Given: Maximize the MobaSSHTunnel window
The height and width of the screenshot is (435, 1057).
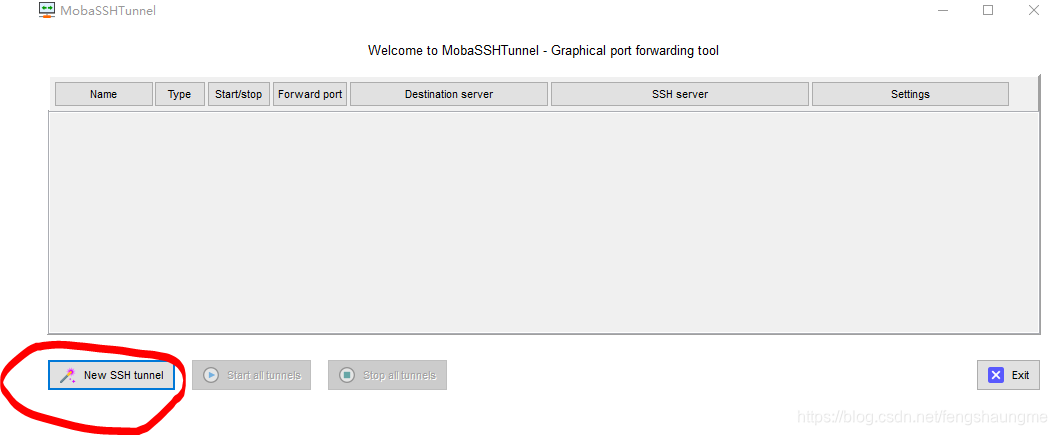Looking at the screenshot, I should click(988, 10).
